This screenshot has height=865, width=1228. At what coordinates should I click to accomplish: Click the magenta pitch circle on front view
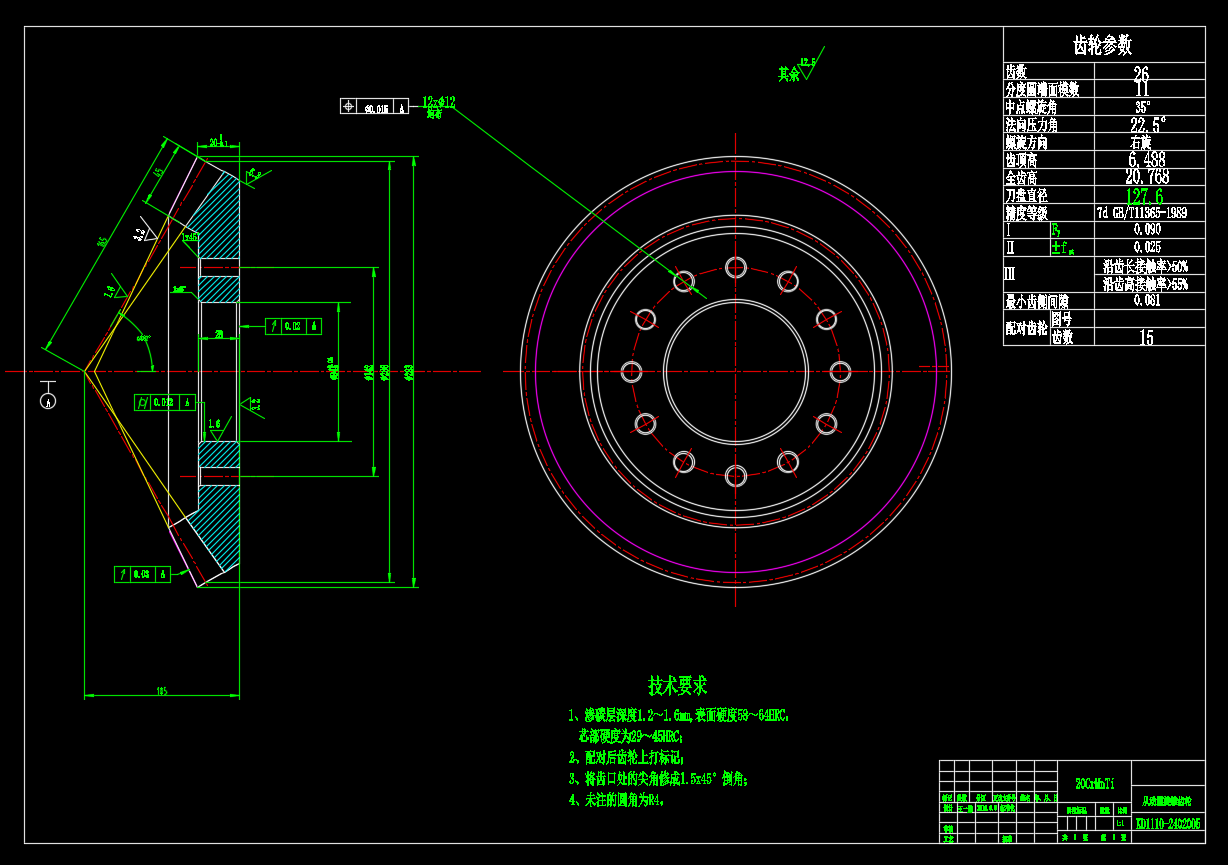click(536, 371)
